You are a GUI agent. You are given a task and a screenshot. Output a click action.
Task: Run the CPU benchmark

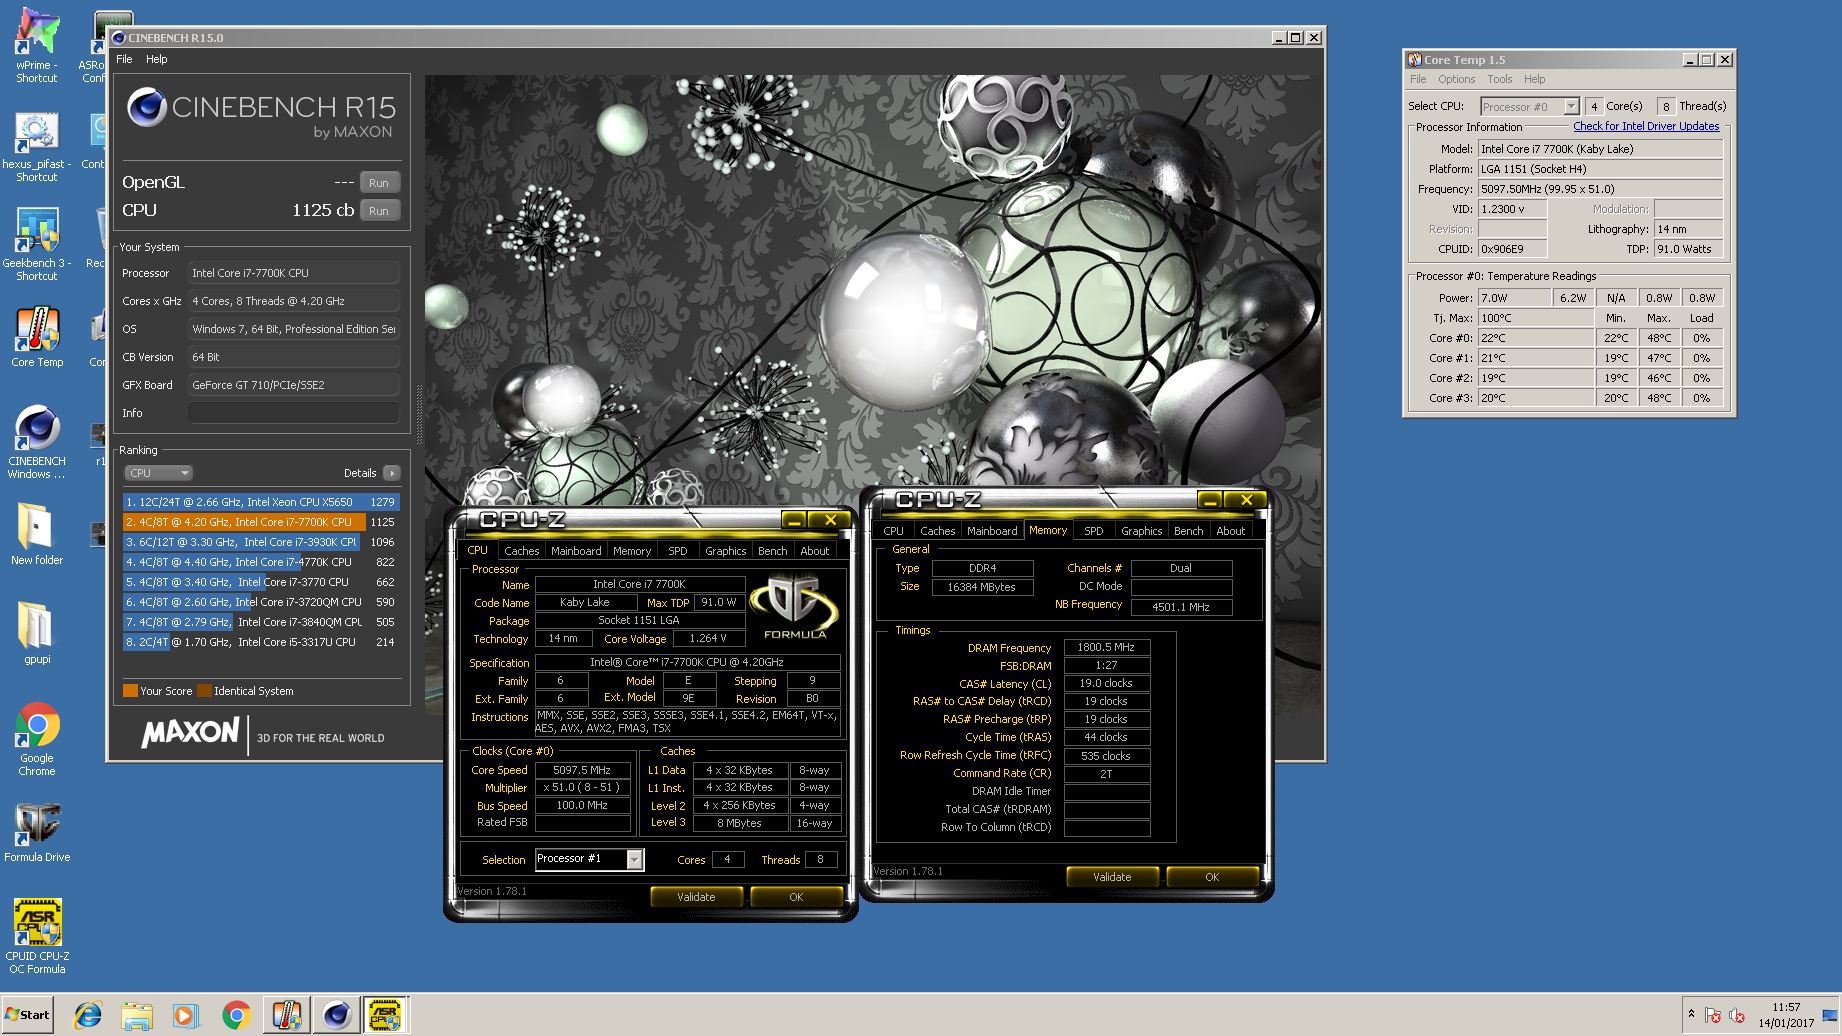pos(379,211)
